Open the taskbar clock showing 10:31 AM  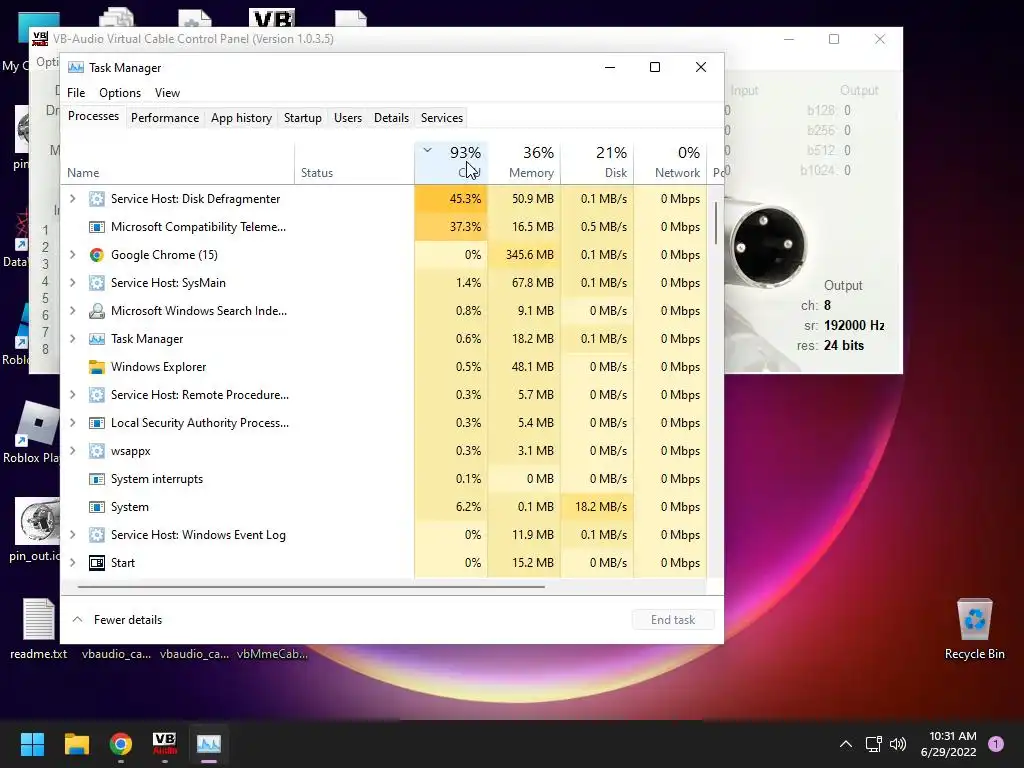coord(948,744)
